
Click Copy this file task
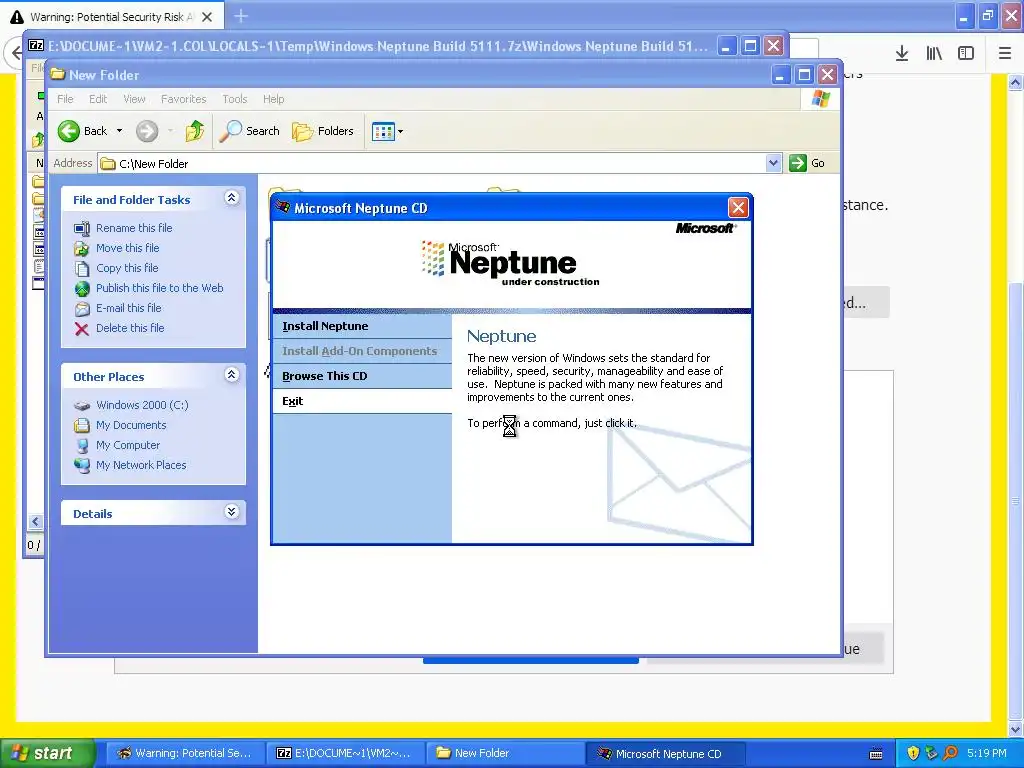tap(127, 268)
